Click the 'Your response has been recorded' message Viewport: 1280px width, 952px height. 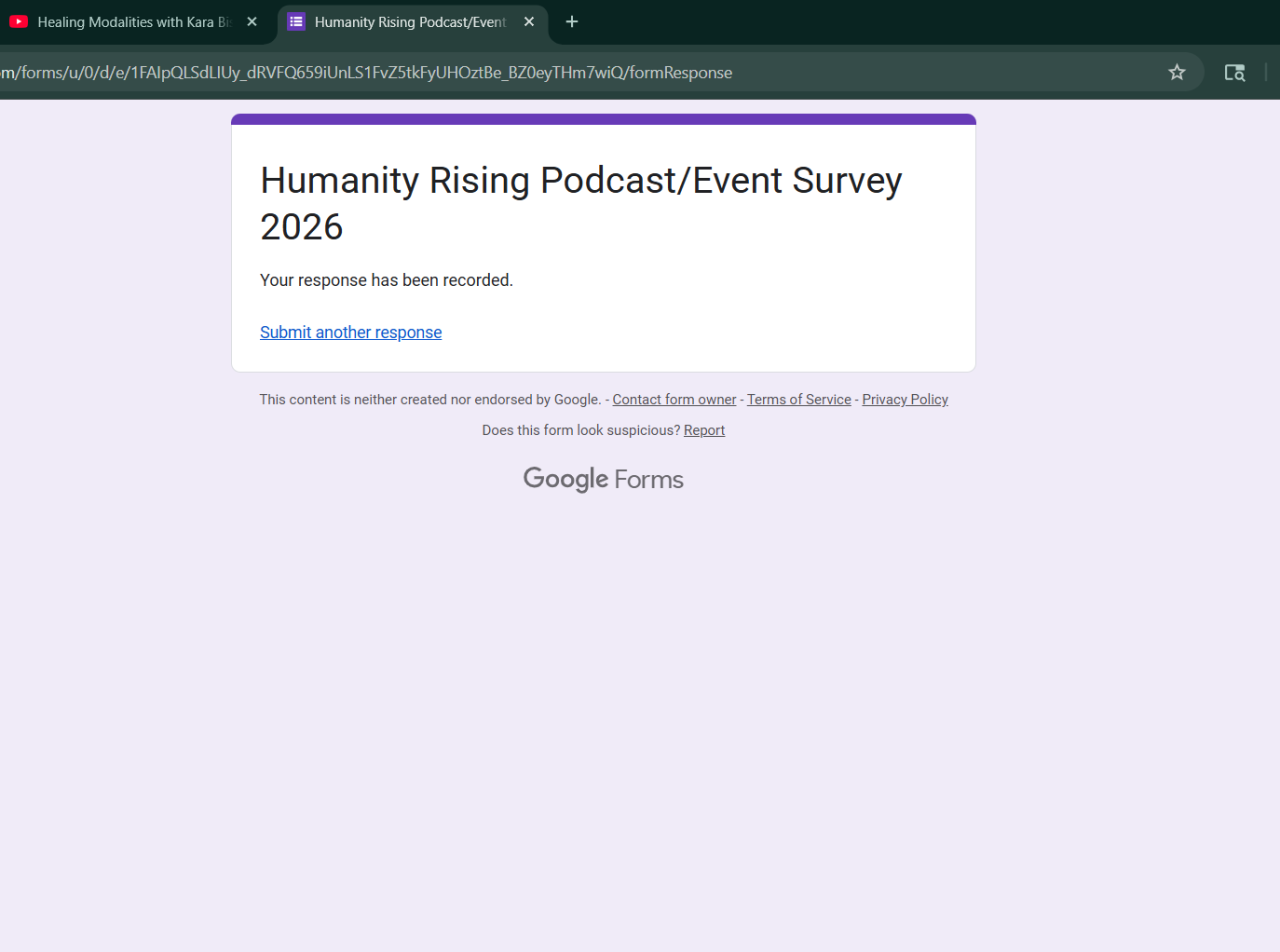click(x=386, y=281)
